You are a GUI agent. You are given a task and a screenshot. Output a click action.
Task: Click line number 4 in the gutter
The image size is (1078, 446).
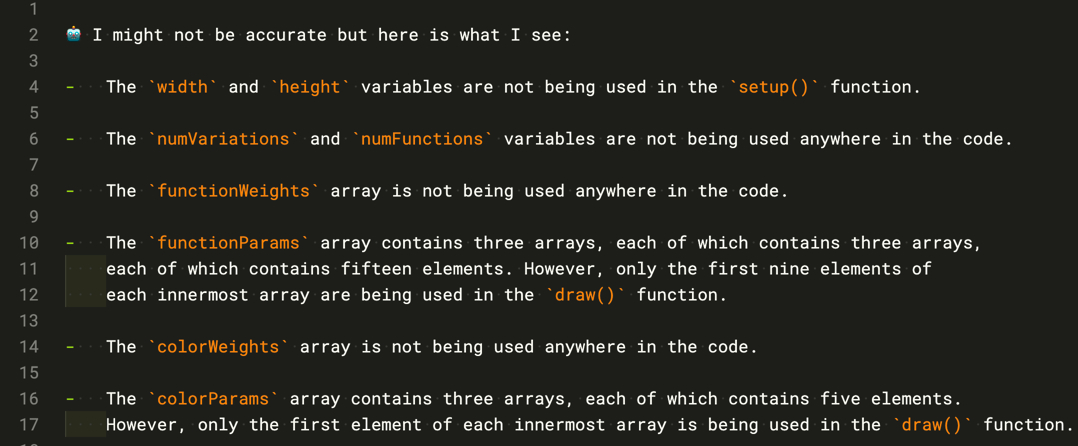(x=33, y=87)
